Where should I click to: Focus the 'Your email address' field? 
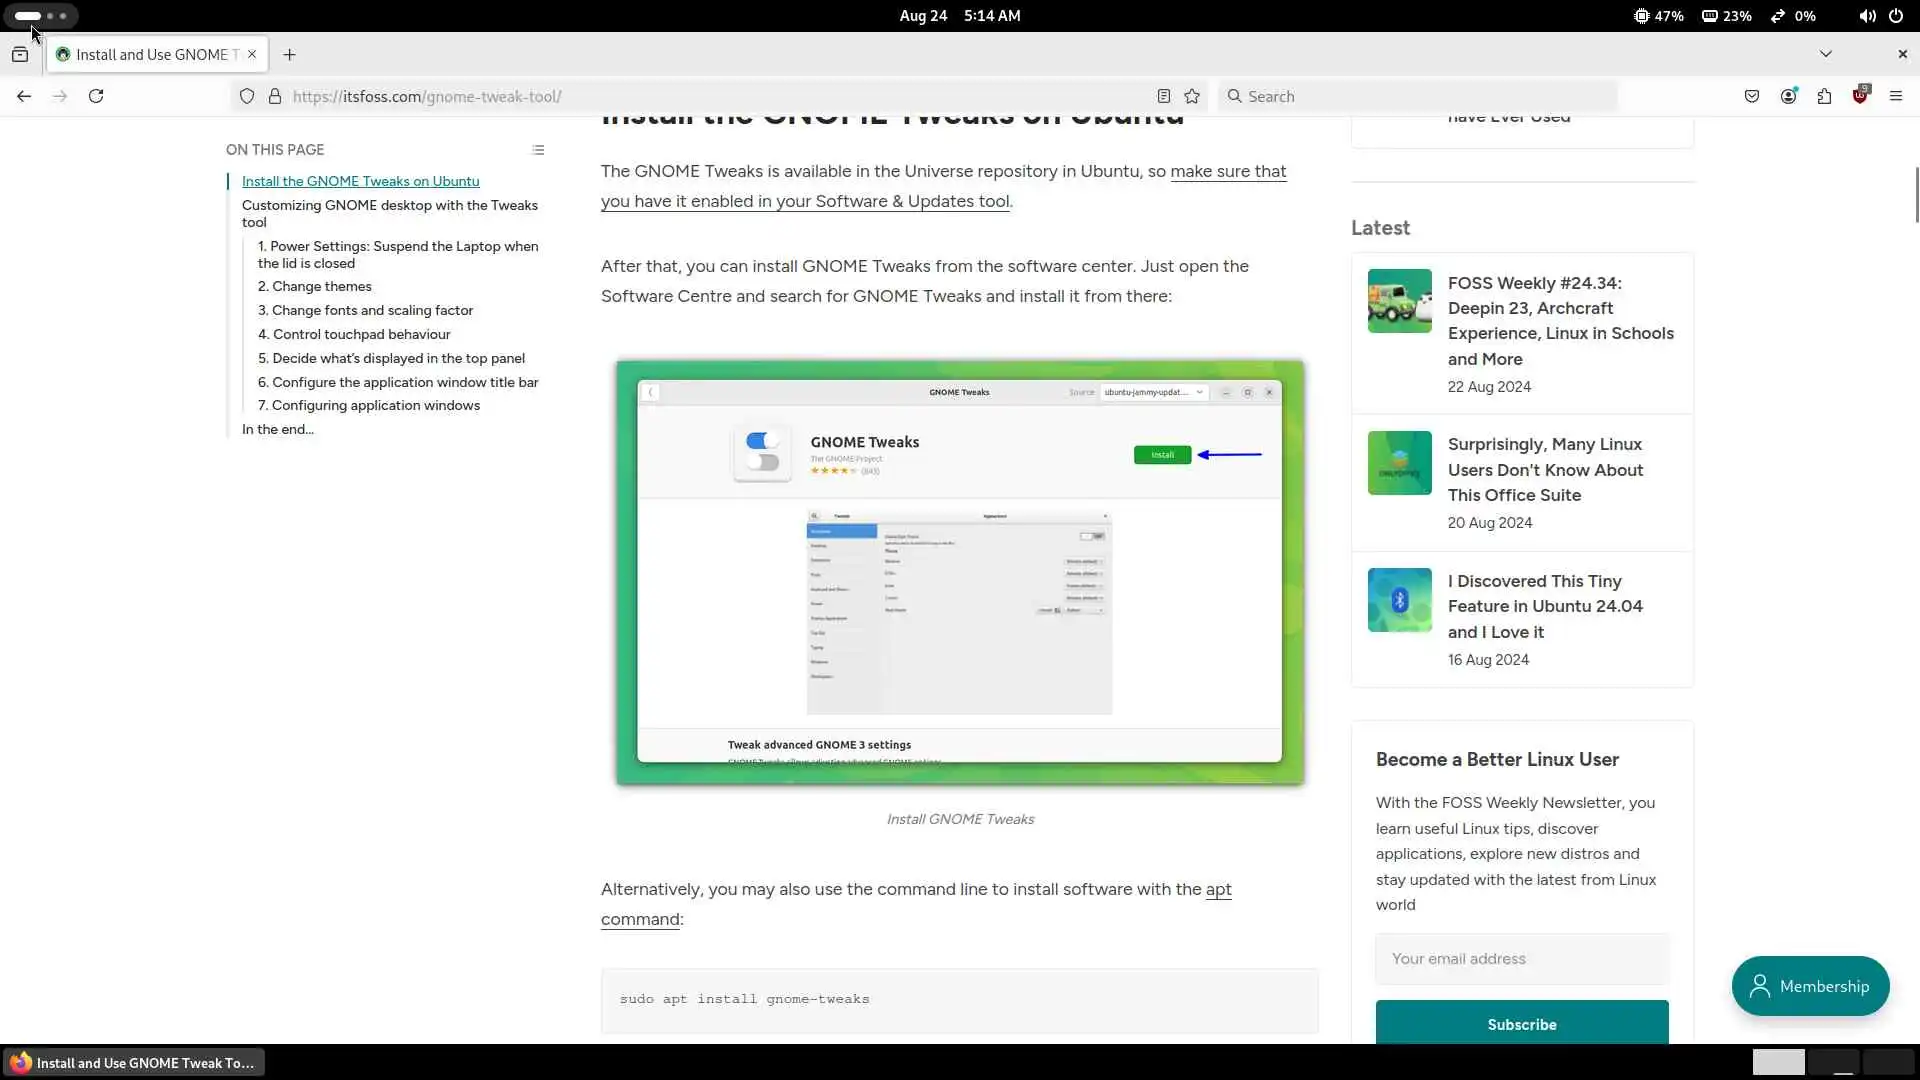(x=1521, y=958)
